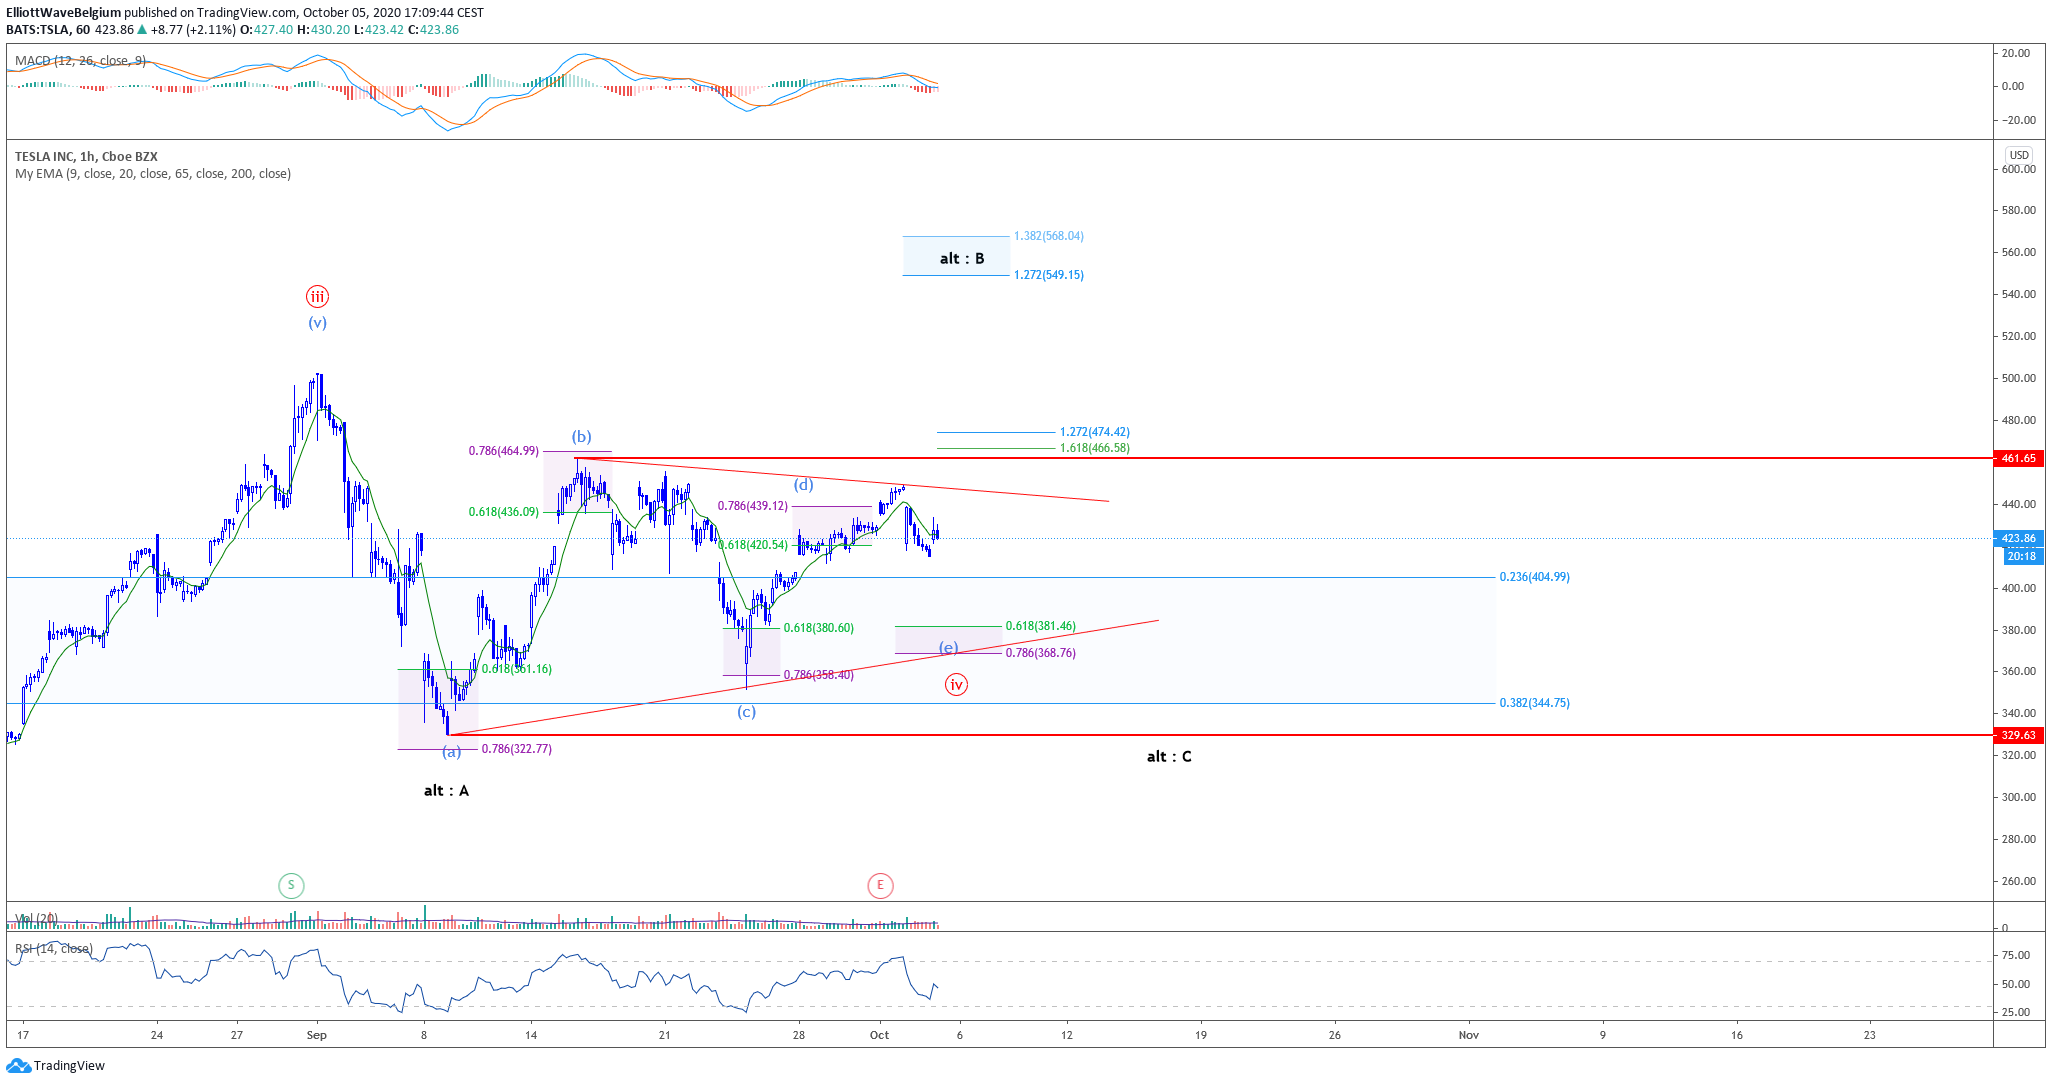
Task: Click the 1.618(466.58) Fibonacci label
Action: [1095, 449]
